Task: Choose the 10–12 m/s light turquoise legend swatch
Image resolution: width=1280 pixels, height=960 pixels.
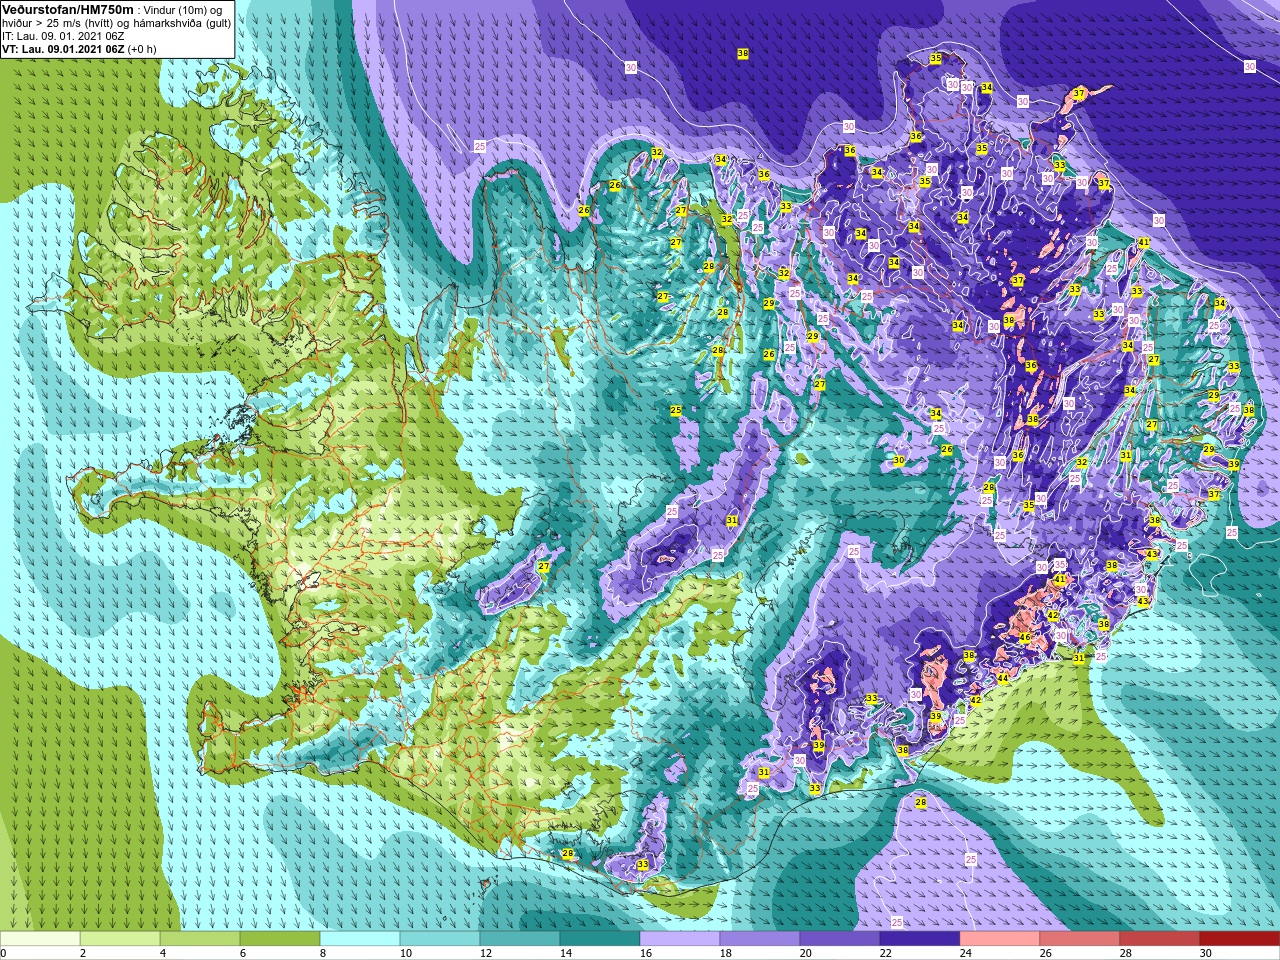Action: point(440,939)
